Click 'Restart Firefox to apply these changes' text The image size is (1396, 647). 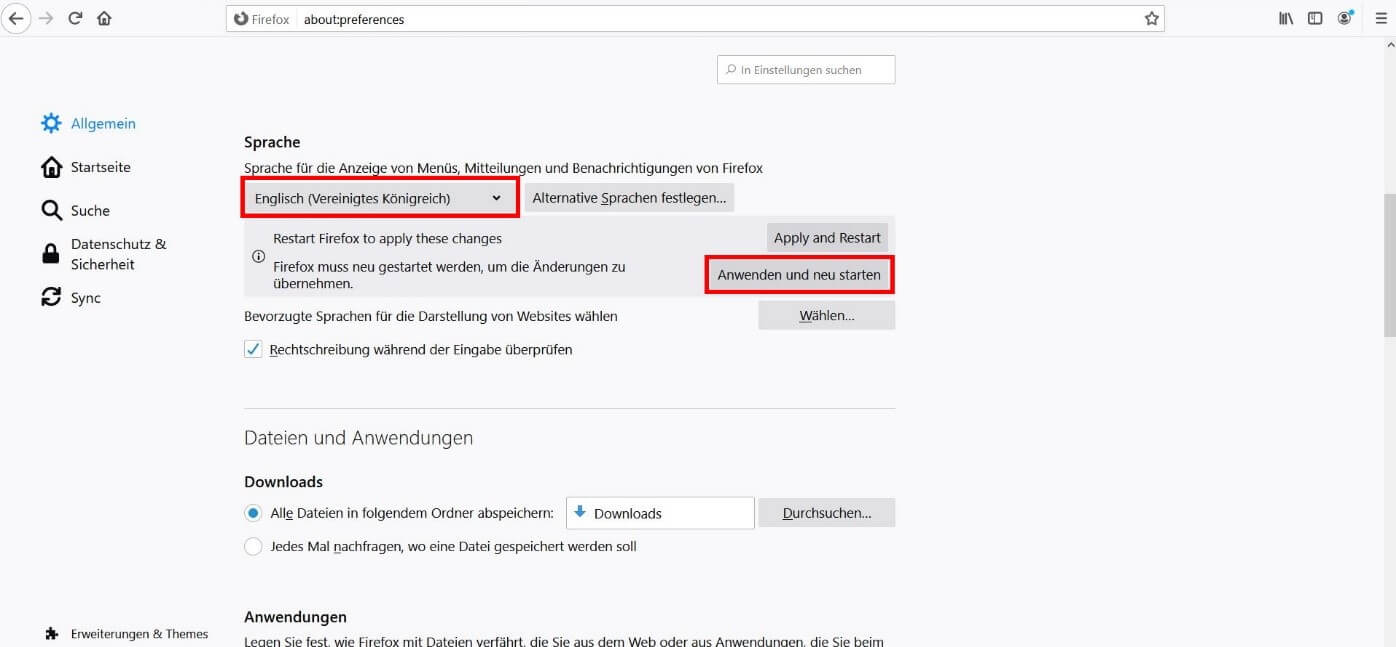388,239
